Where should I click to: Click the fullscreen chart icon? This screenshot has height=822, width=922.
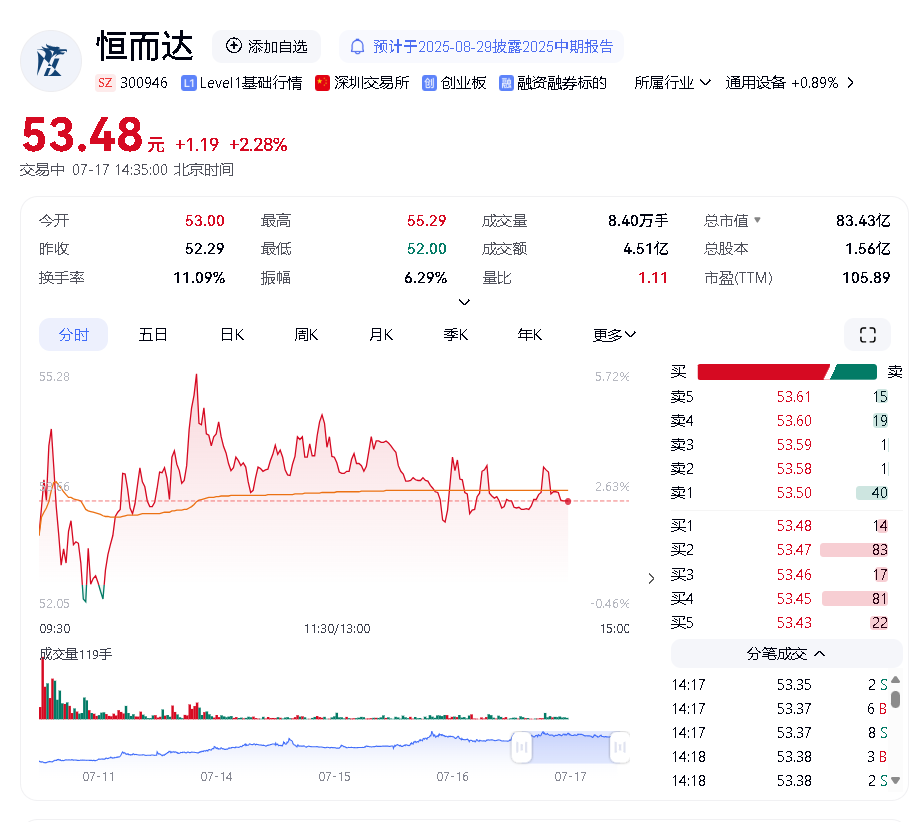click(x=867, y=335)
